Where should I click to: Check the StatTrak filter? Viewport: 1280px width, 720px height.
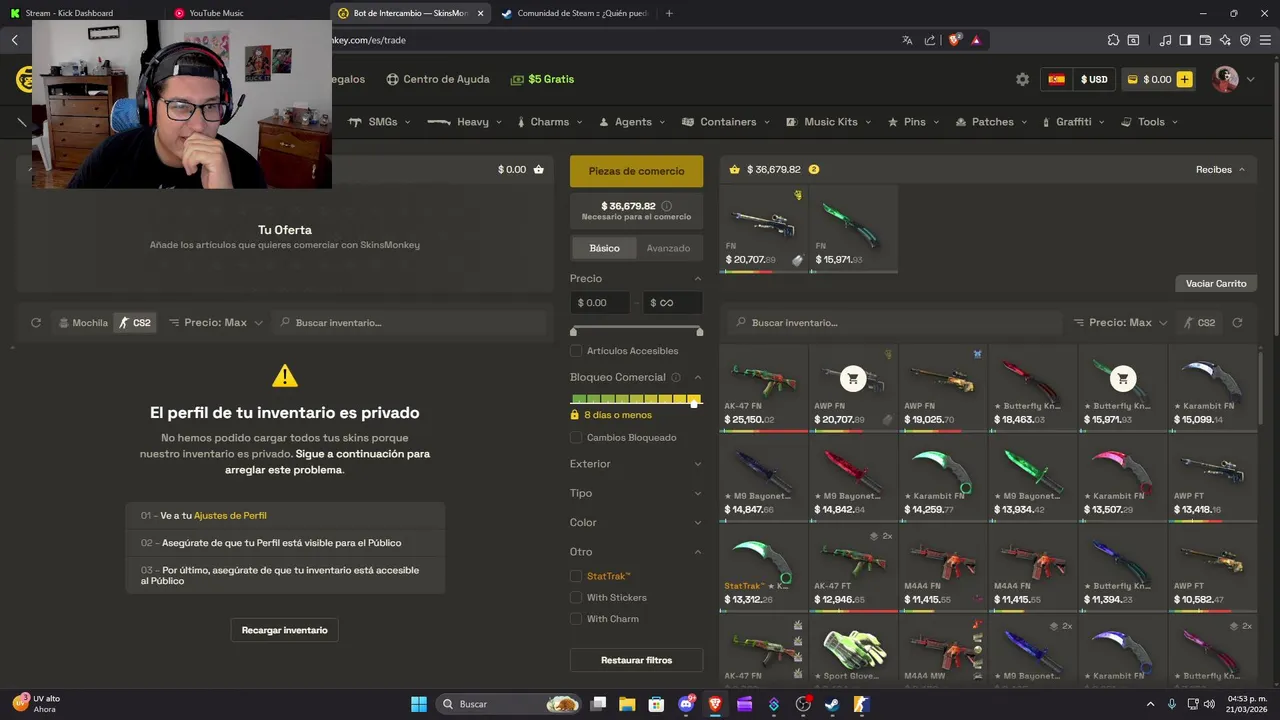coord(576,576)
